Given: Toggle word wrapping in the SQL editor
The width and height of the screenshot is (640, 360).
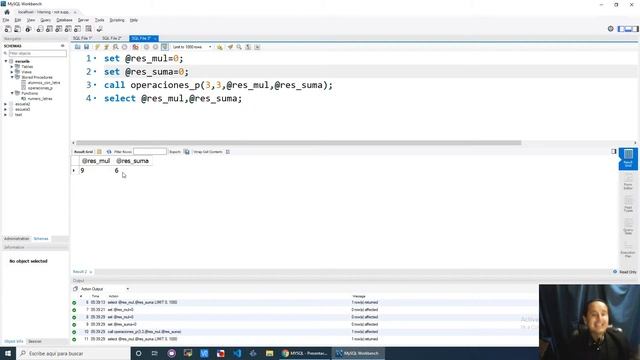Looking at the screenshot, I should tap(257, 47).
